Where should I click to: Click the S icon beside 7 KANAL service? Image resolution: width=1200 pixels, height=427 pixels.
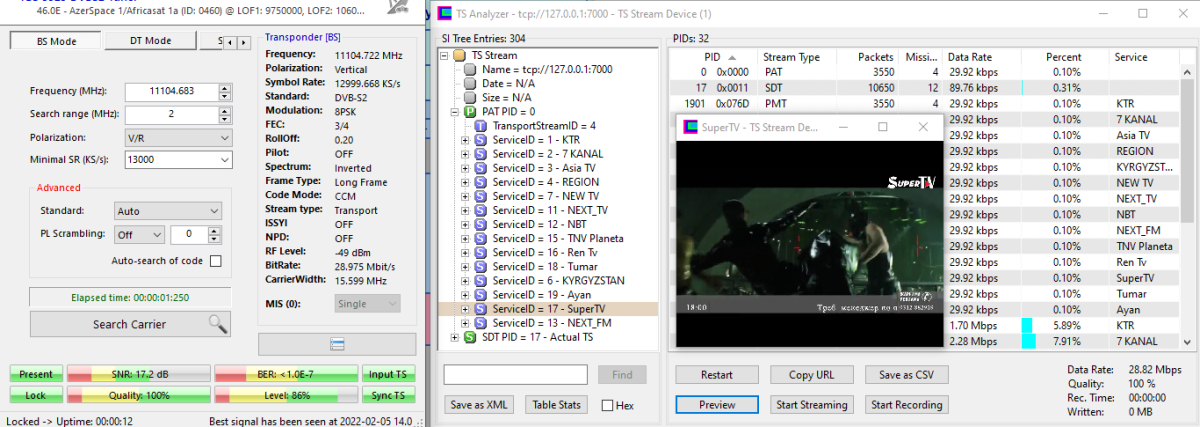(x=481, y=154)
